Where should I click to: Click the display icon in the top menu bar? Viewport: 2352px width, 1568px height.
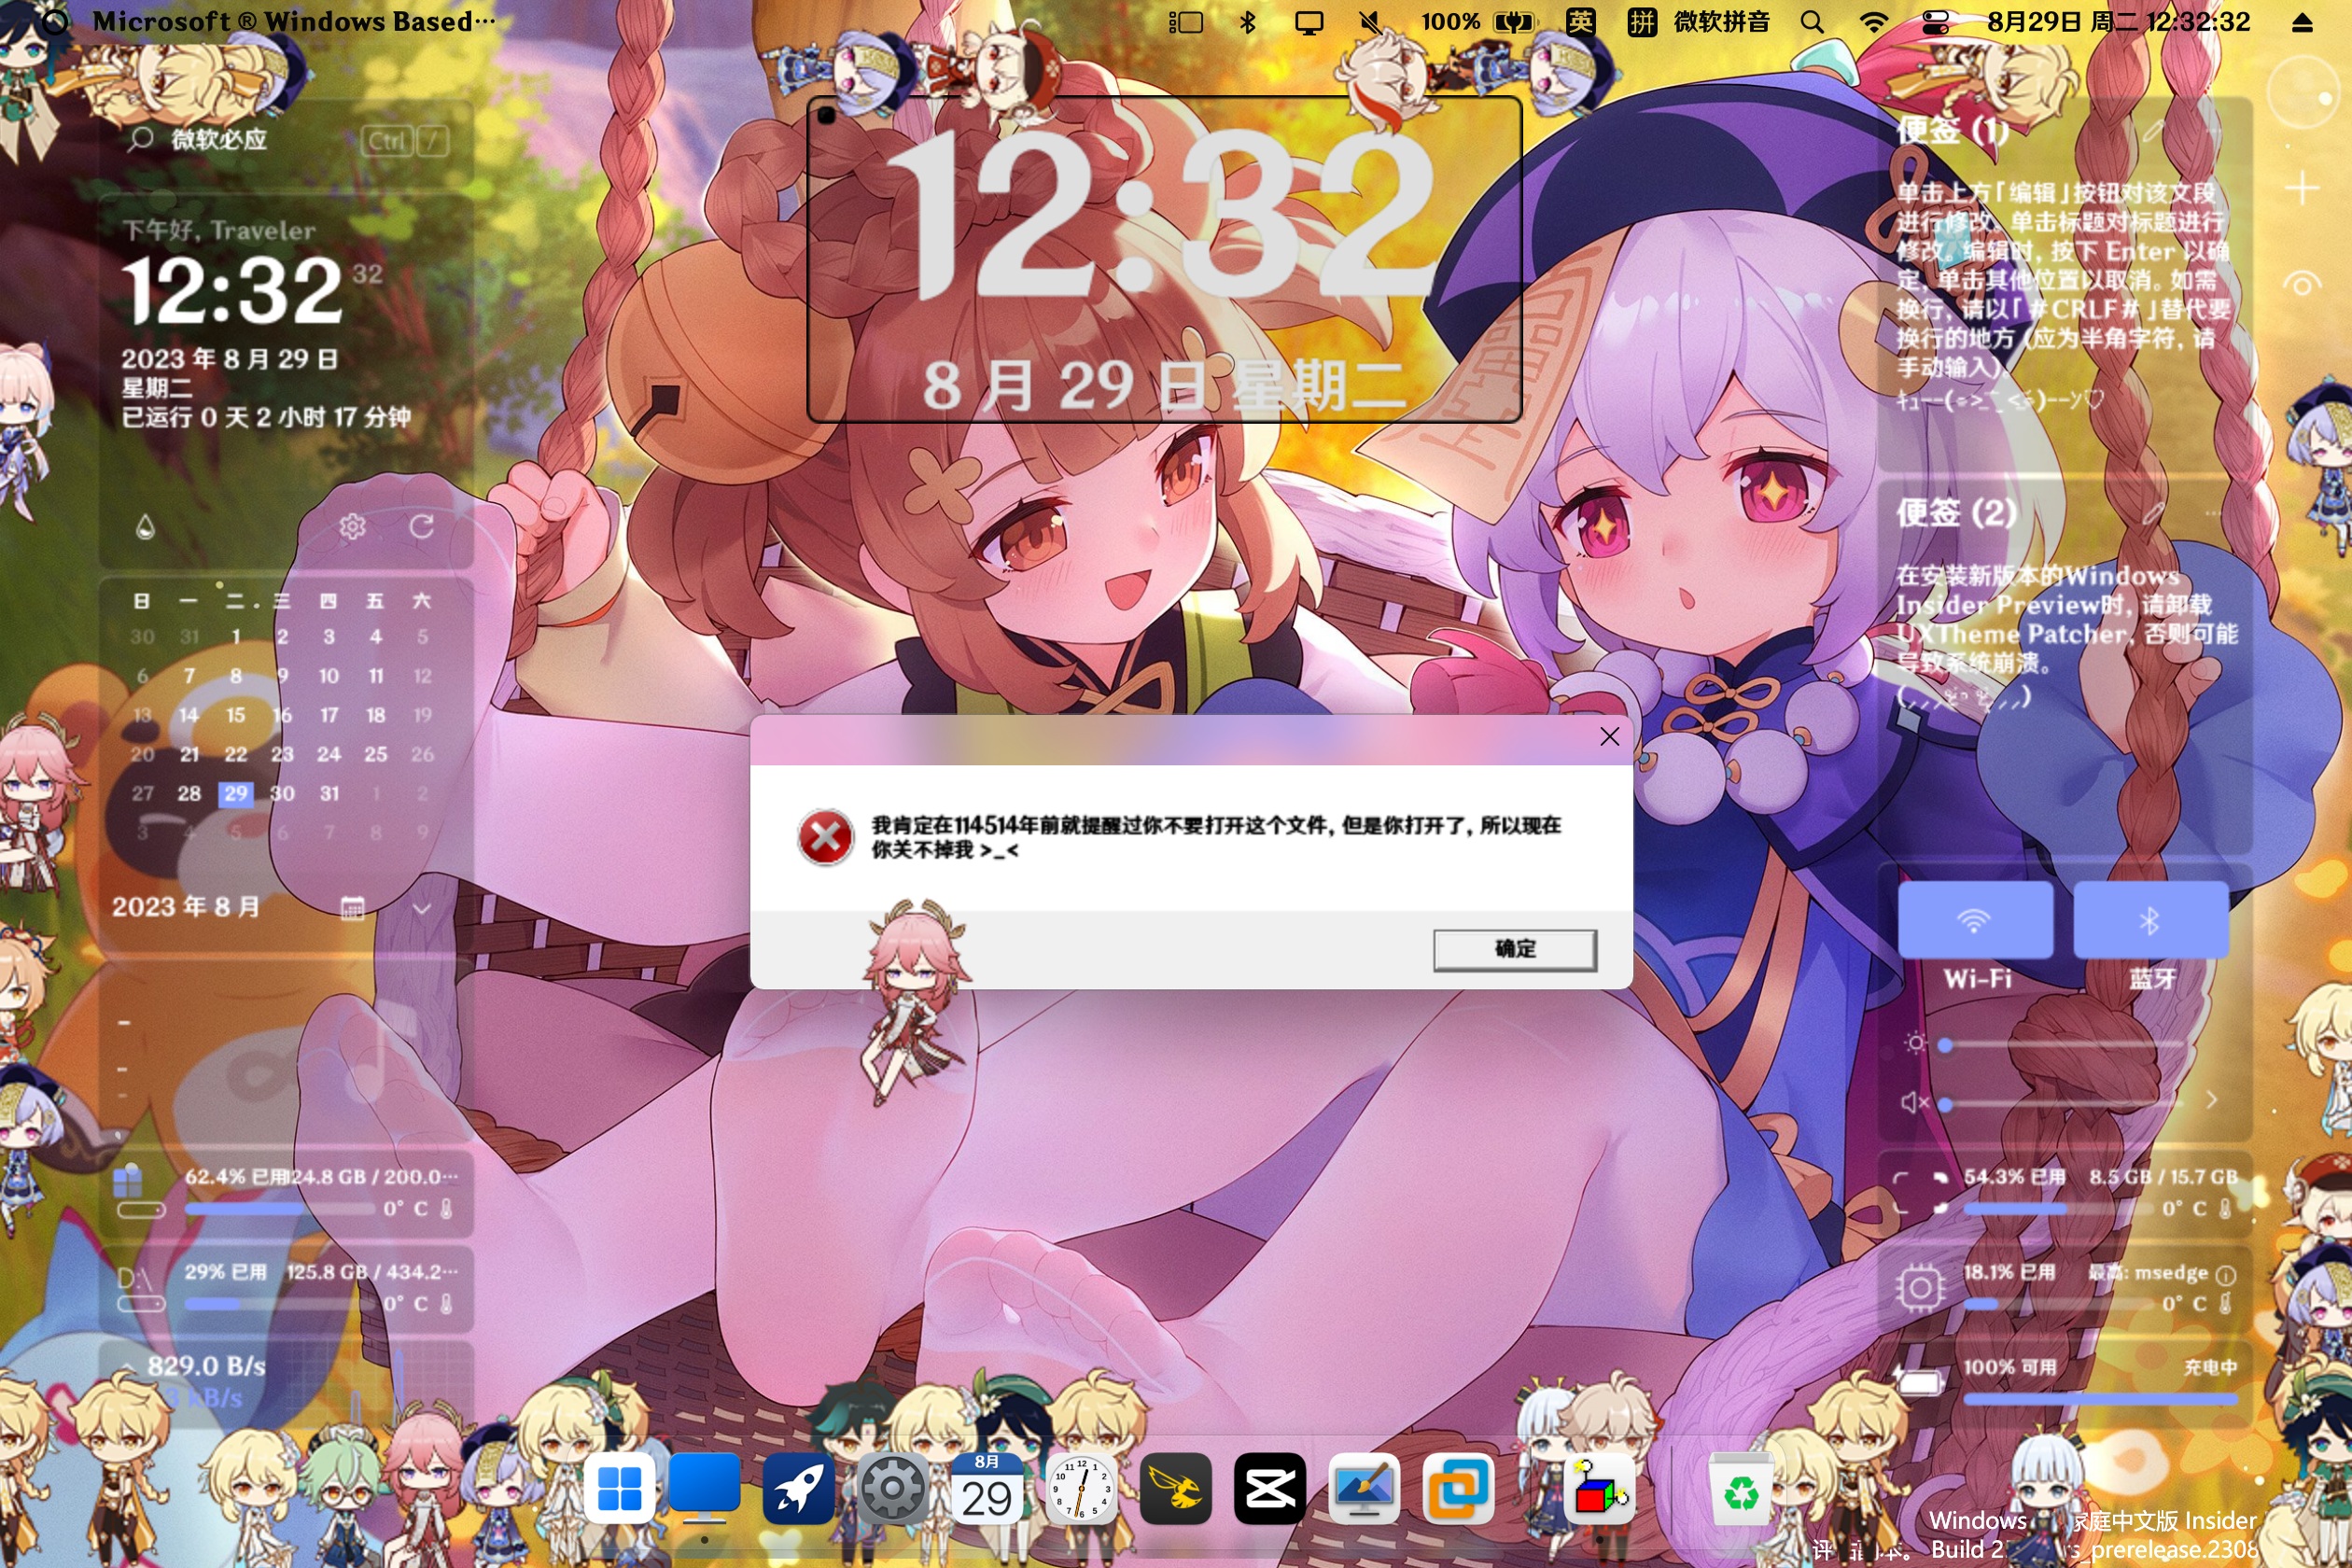pyautogui.click(x=1308, y=22)
